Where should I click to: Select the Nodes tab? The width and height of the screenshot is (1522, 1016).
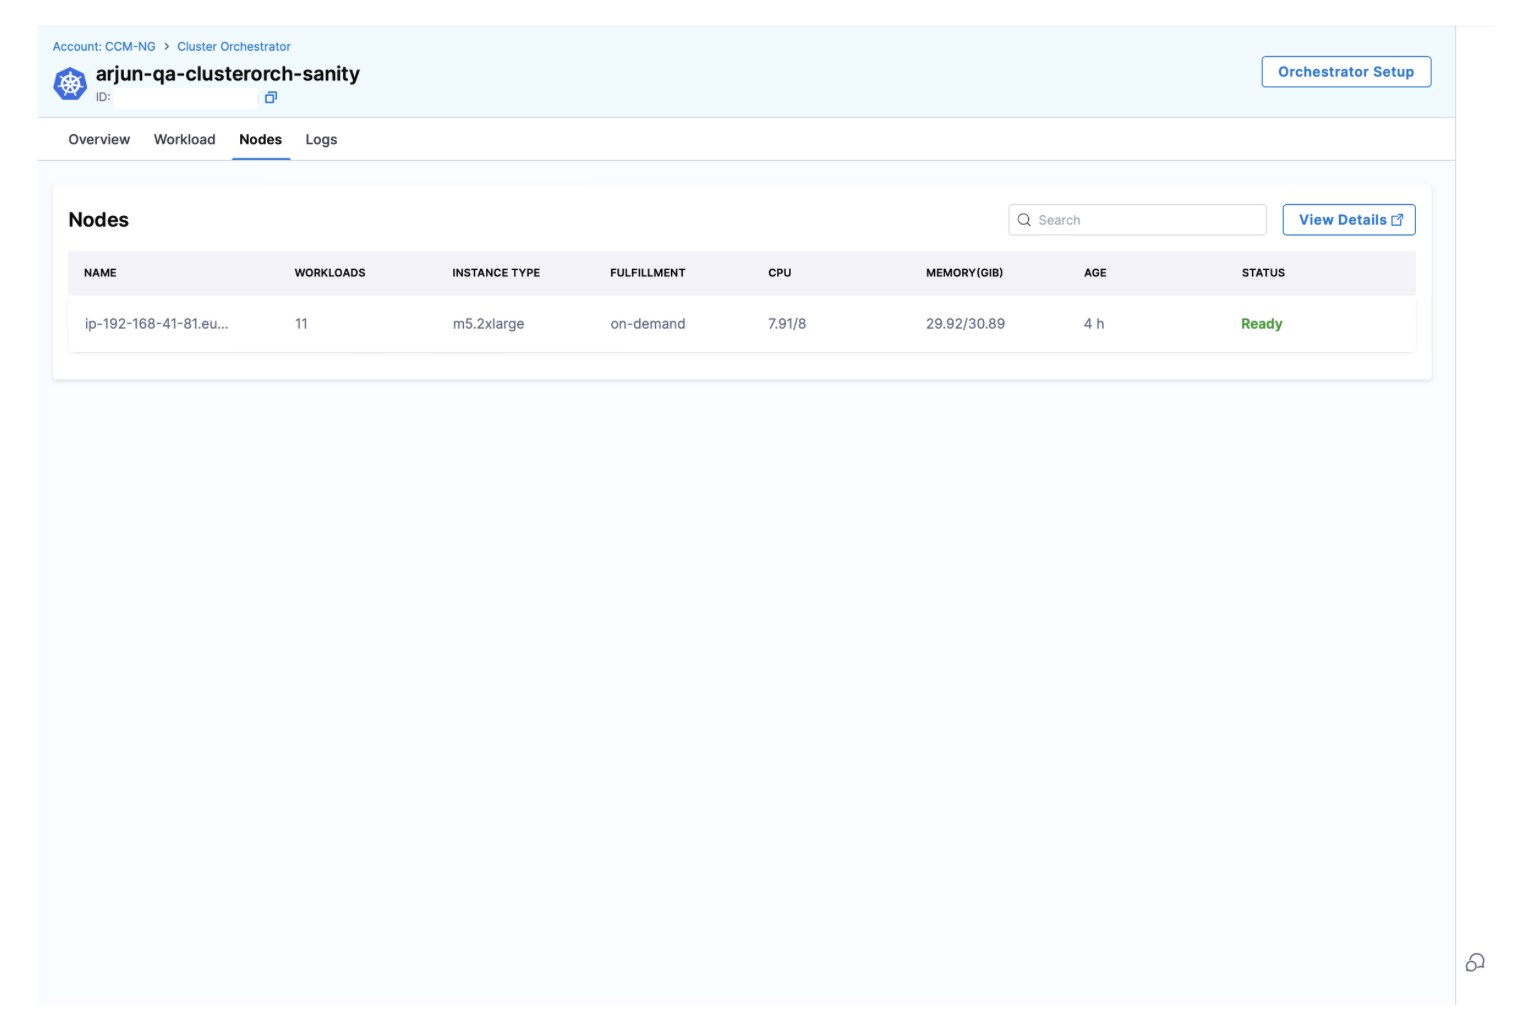click(260, 140)
